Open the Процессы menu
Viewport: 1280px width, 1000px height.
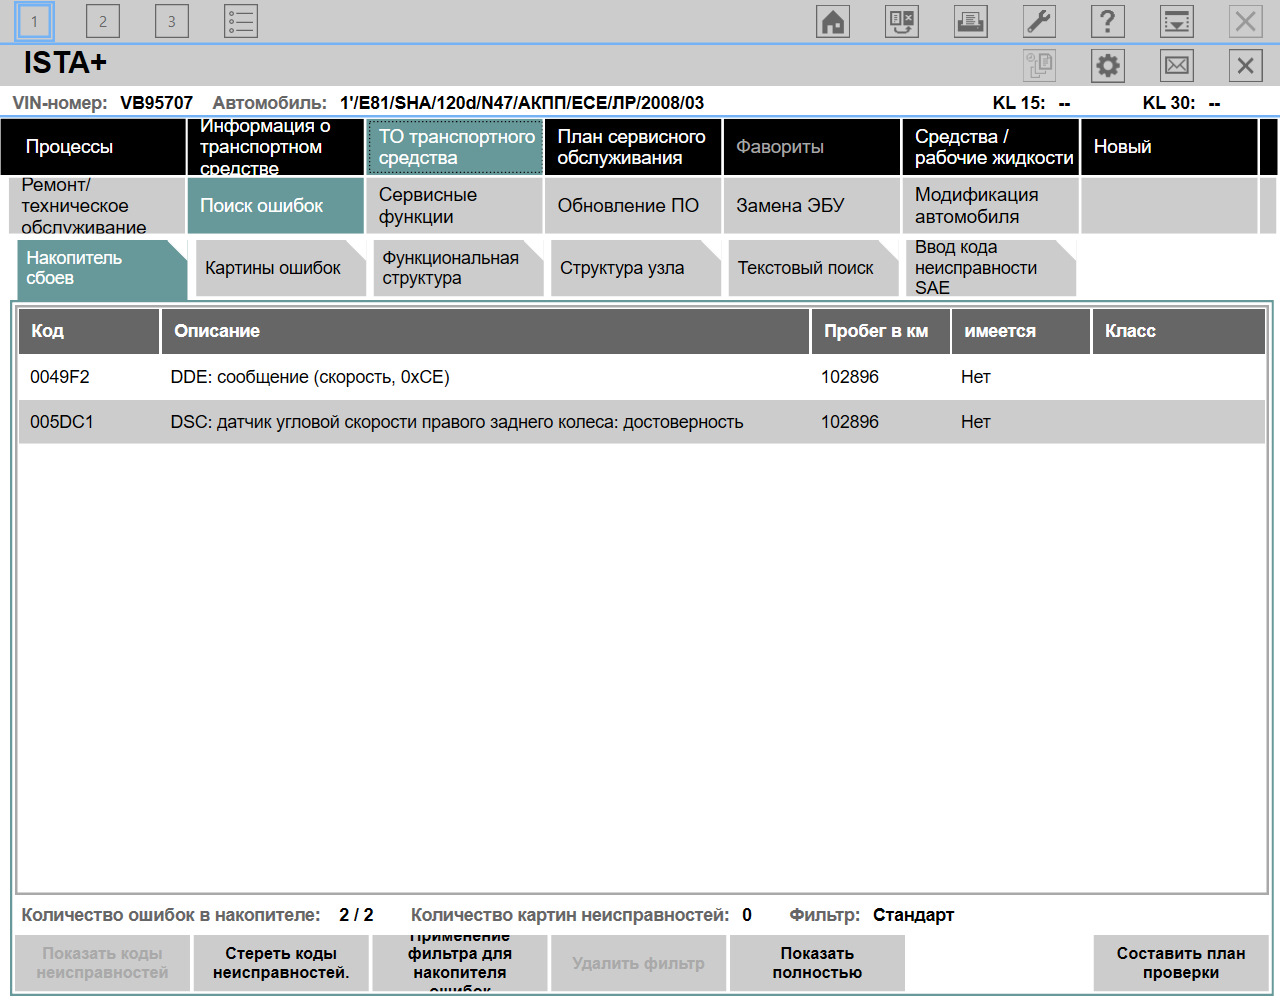click(93, 147)
